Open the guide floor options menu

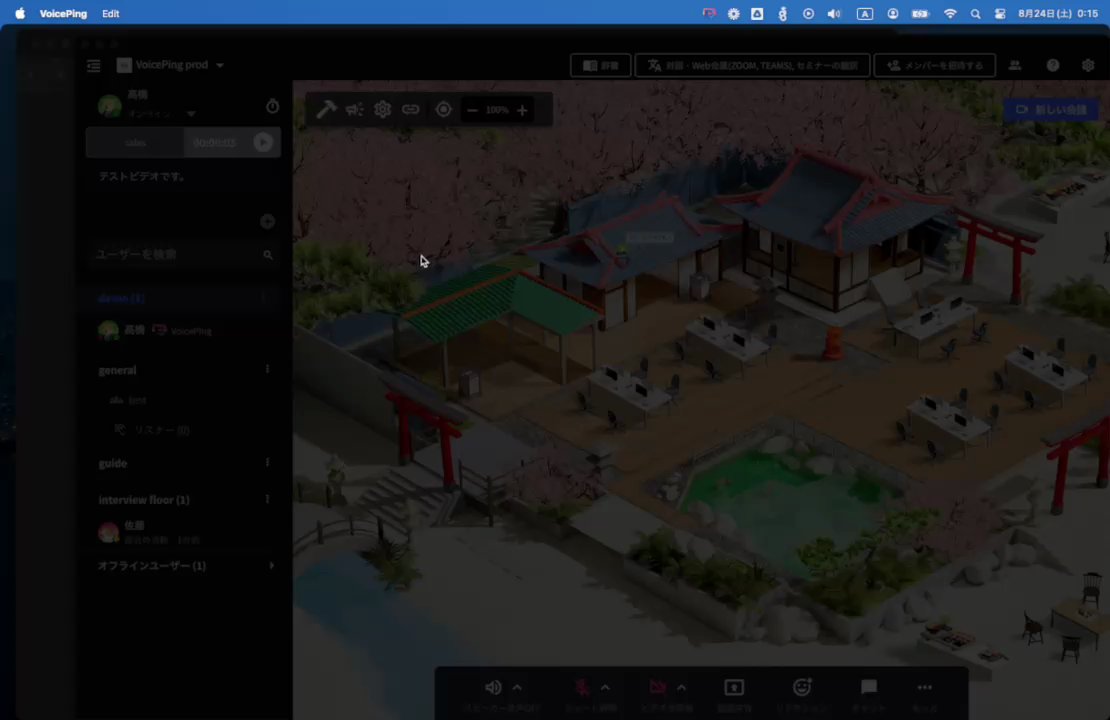pos(267,462)
